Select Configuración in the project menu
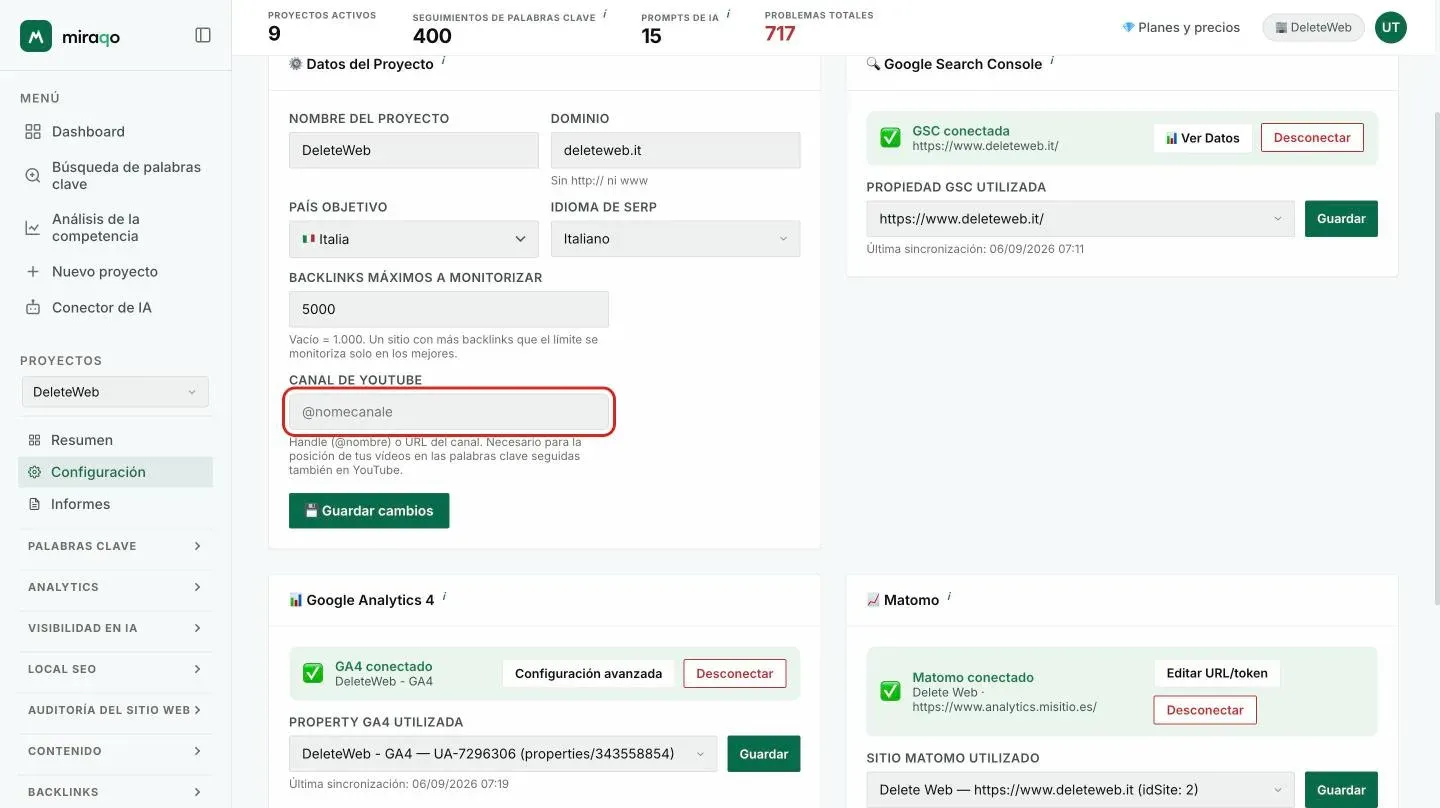This screenshot has width=1440, height=808. (x=115, y=472)
